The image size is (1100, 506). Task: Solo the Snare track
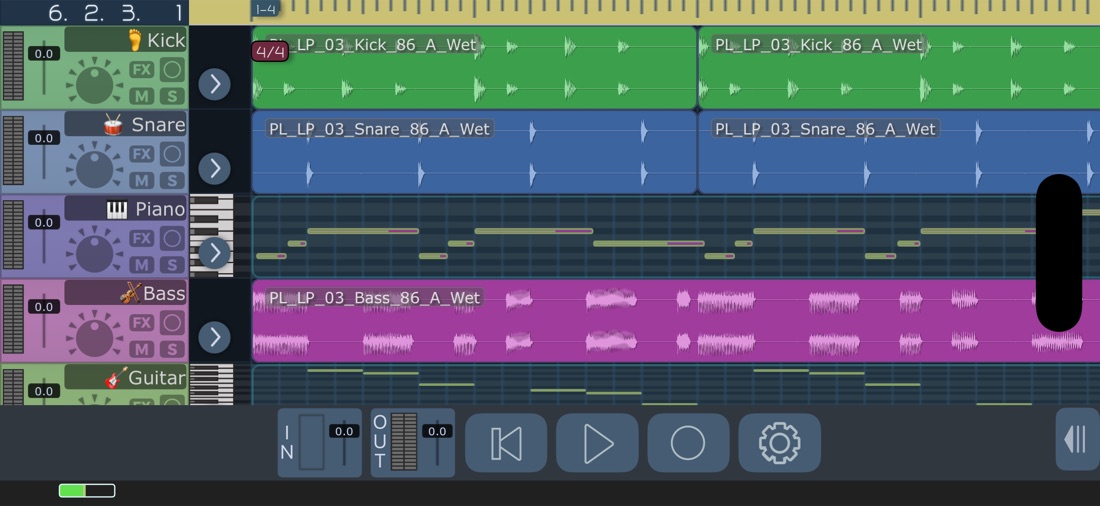coord(172,180)
